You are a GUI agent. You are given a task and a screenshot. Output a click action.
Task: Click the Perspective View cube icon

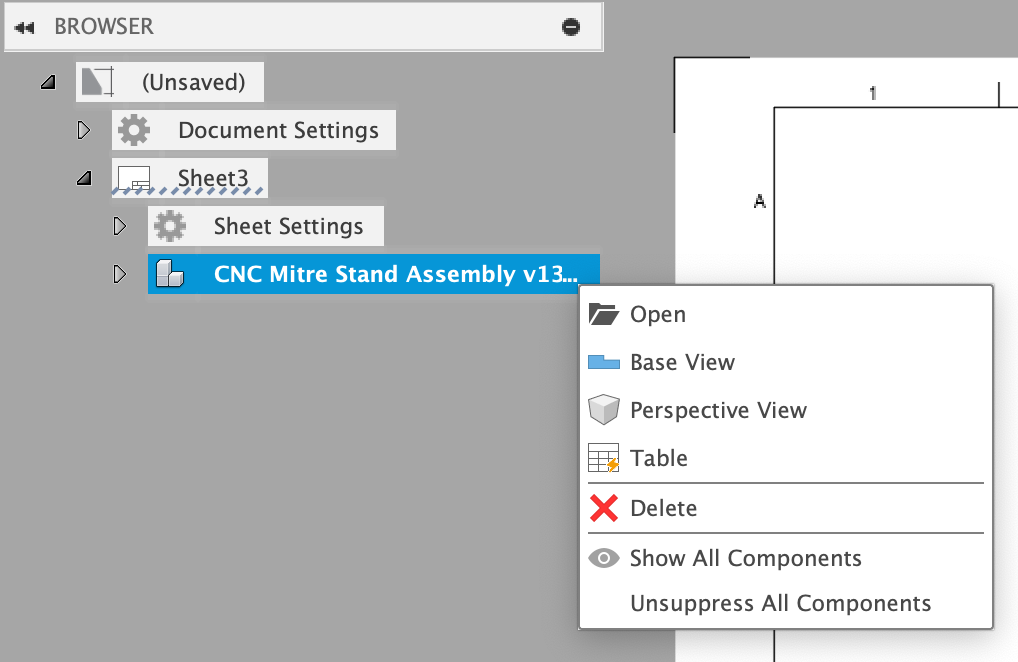coord(603,409)
